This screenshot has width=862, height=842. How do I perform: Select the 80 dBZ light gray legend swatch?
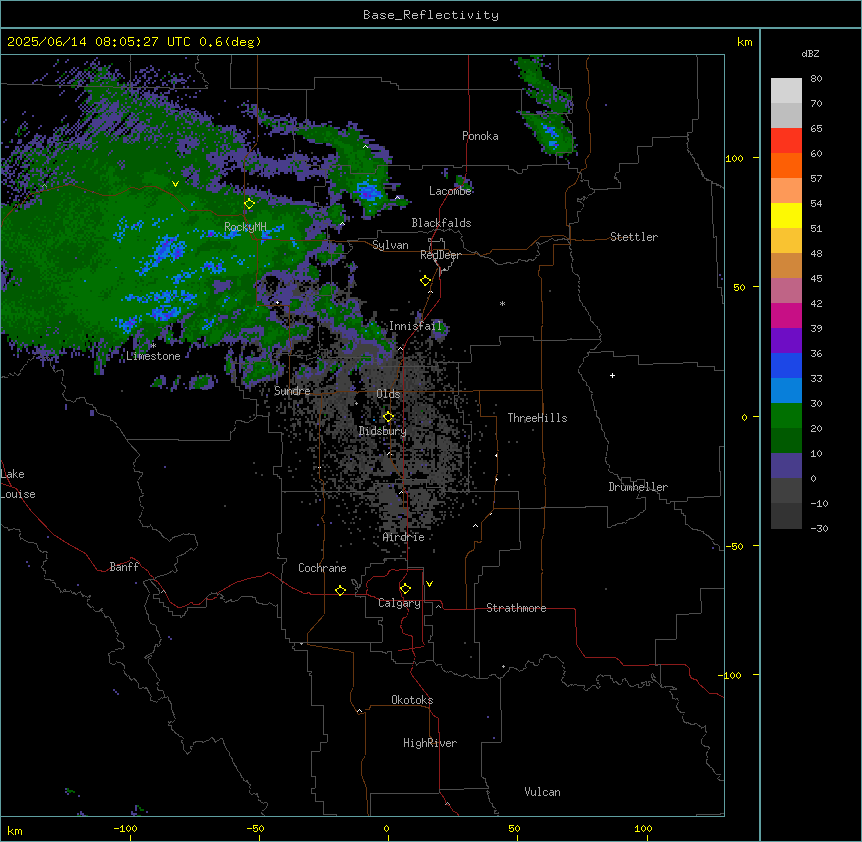pyautogui.click(x=786, y=91)
